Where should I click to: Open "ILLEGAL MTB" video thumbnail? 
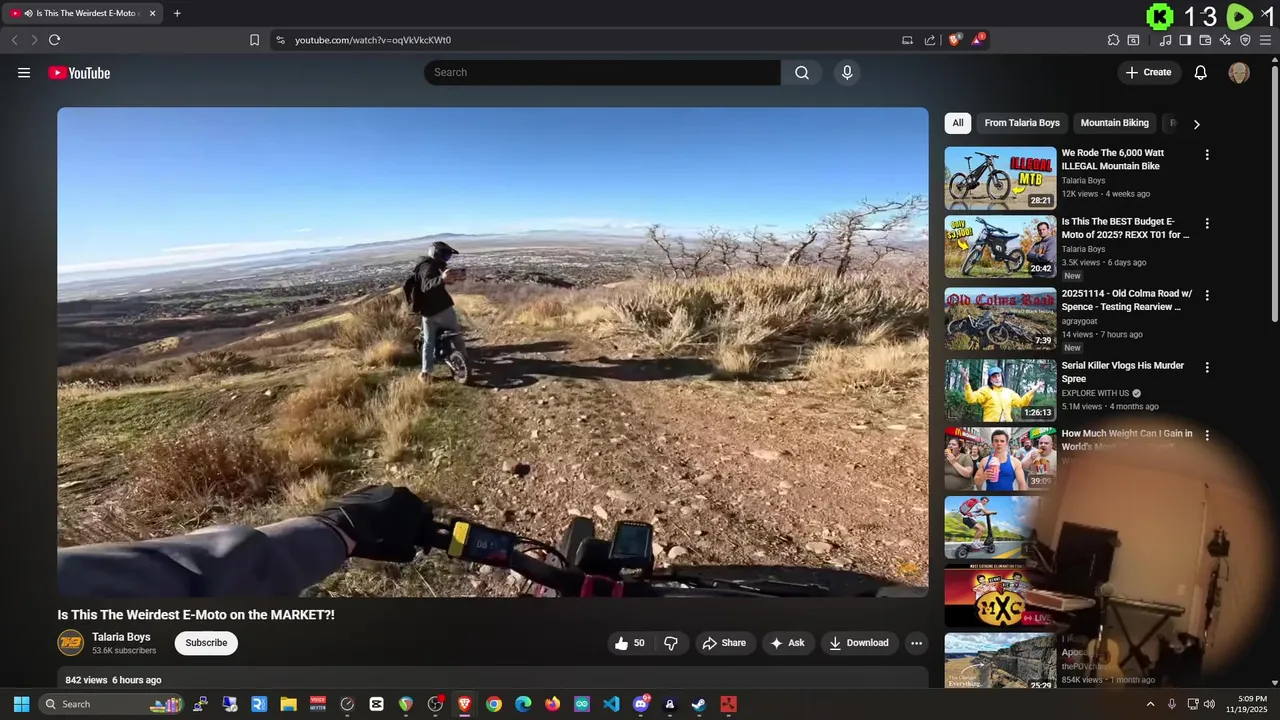(x=1000, y=178)
